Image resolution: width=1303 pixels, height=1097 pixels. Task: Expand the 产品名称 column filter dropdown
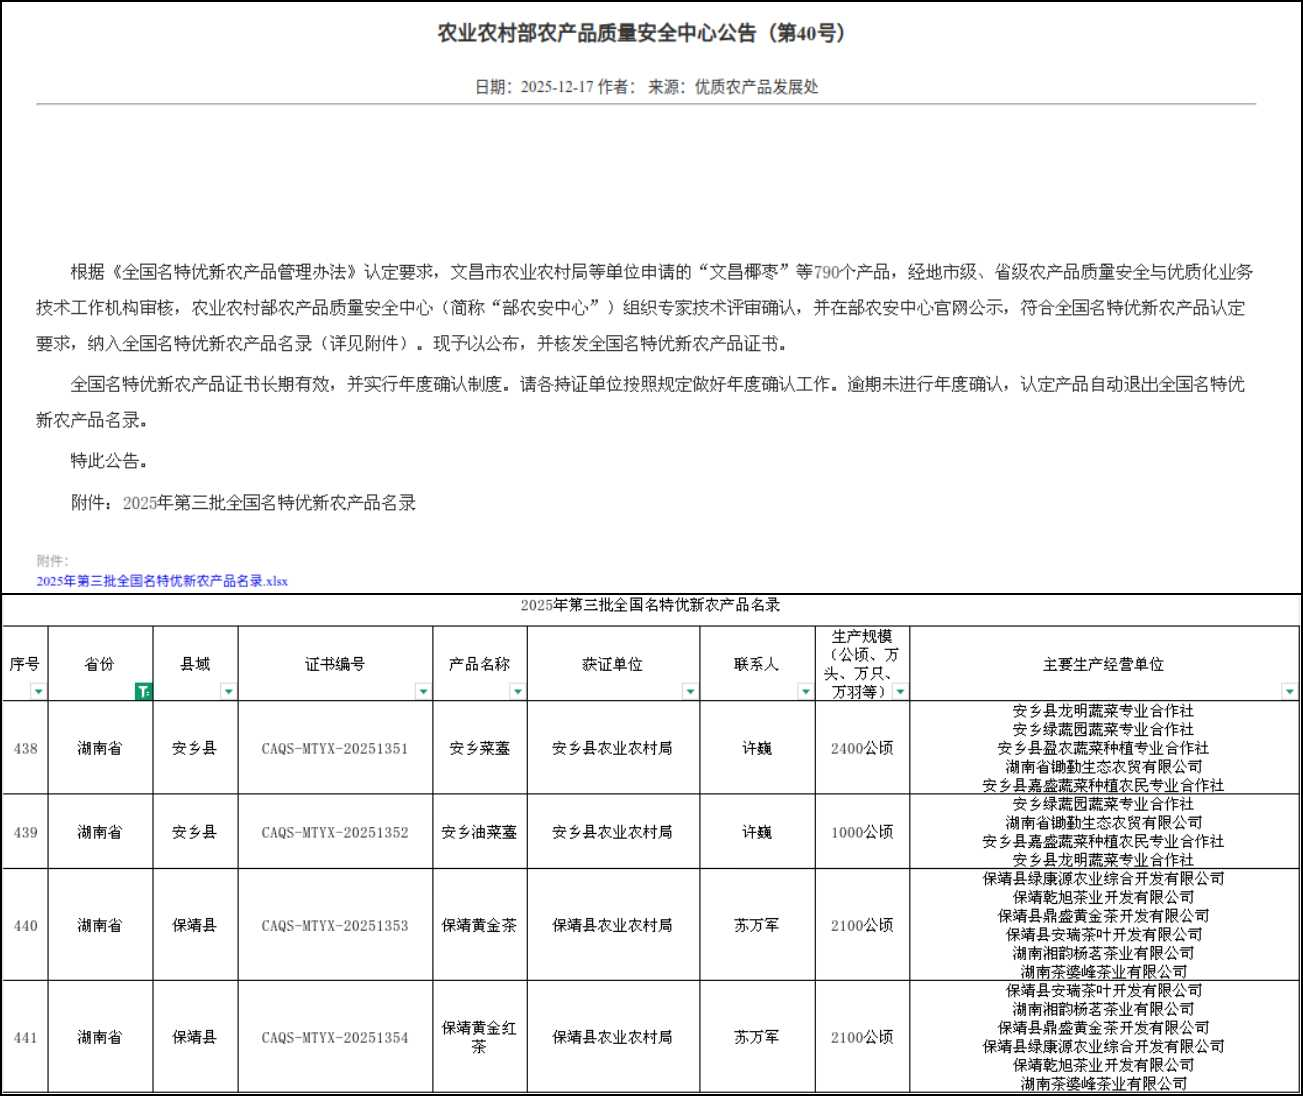(517, 690)
